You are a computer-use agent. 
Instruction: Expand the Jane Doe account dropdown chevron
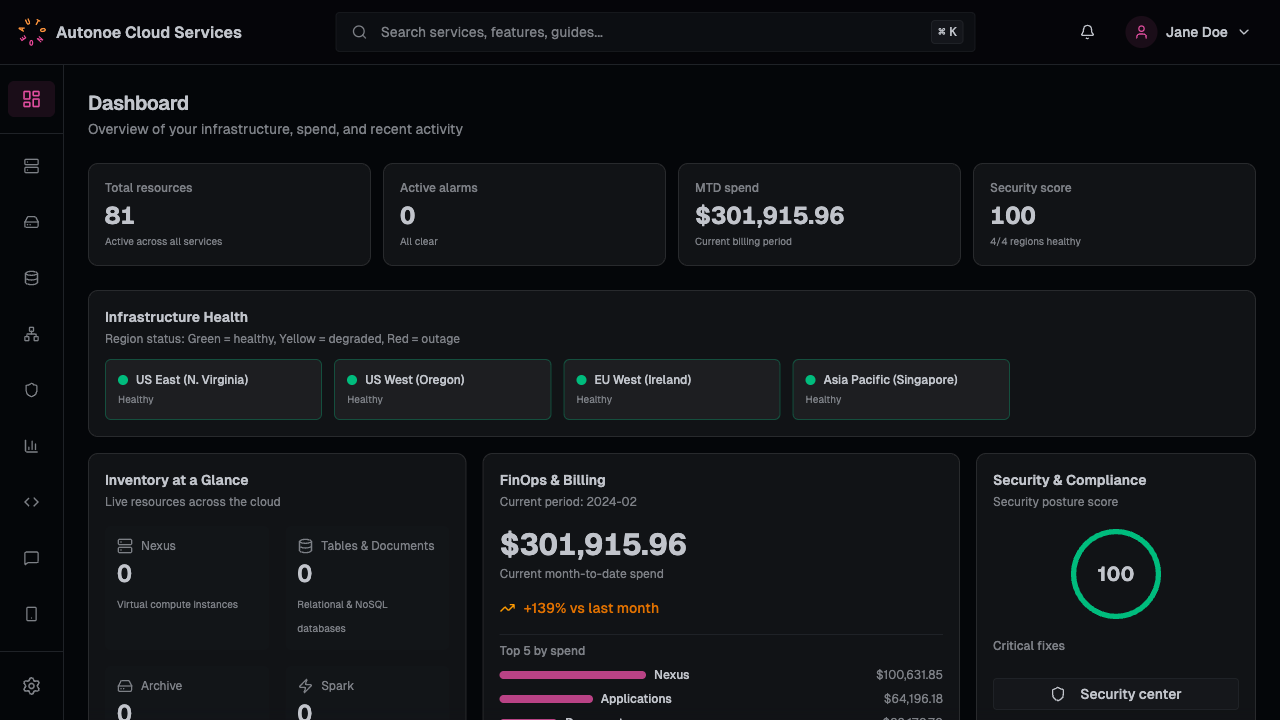1244,32
